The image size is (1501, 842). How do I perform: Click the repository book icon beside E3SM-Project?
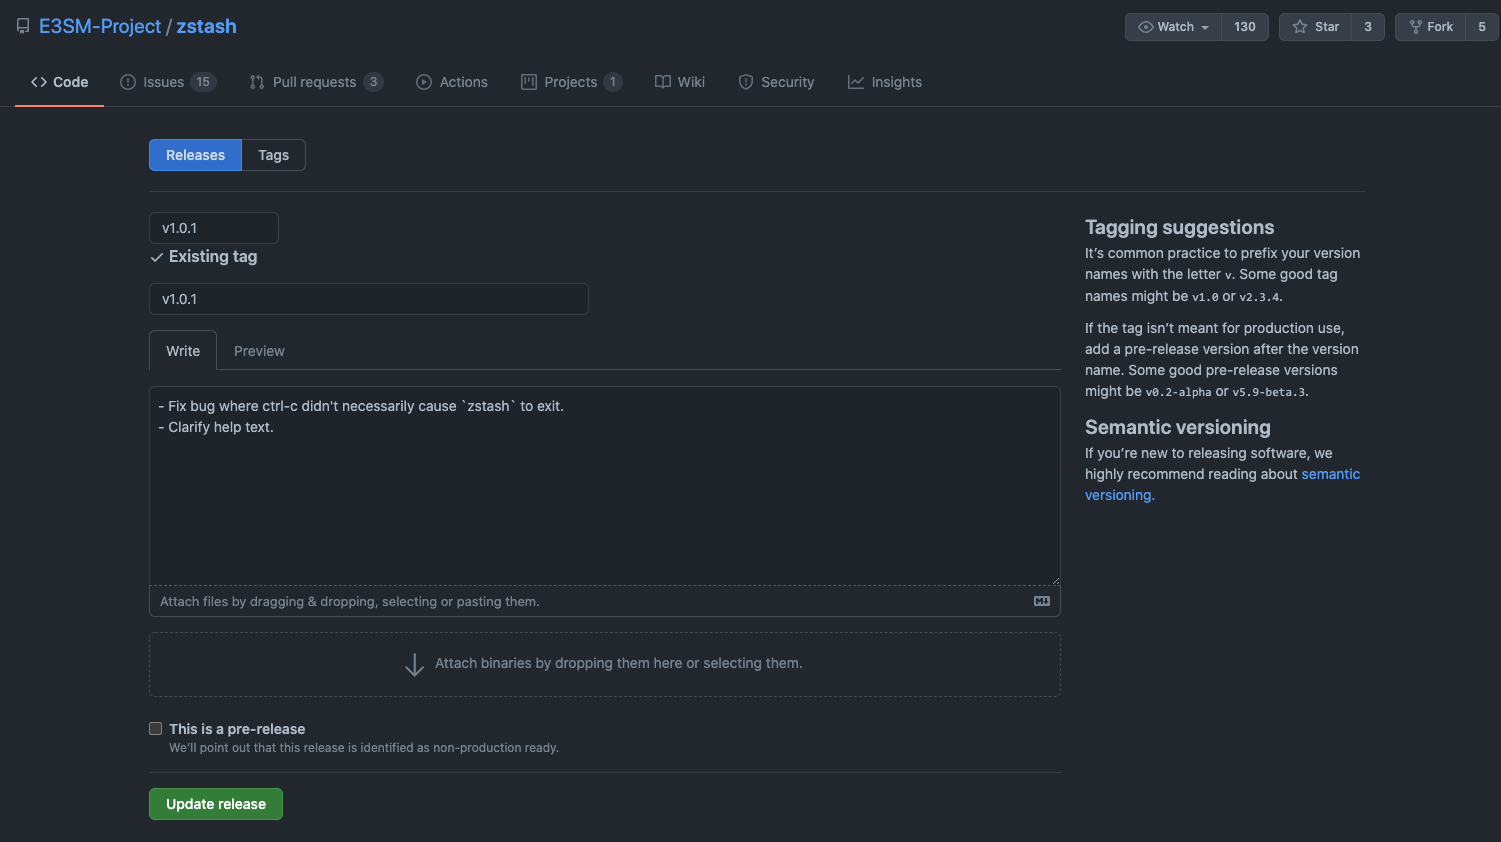pos(23,27)
